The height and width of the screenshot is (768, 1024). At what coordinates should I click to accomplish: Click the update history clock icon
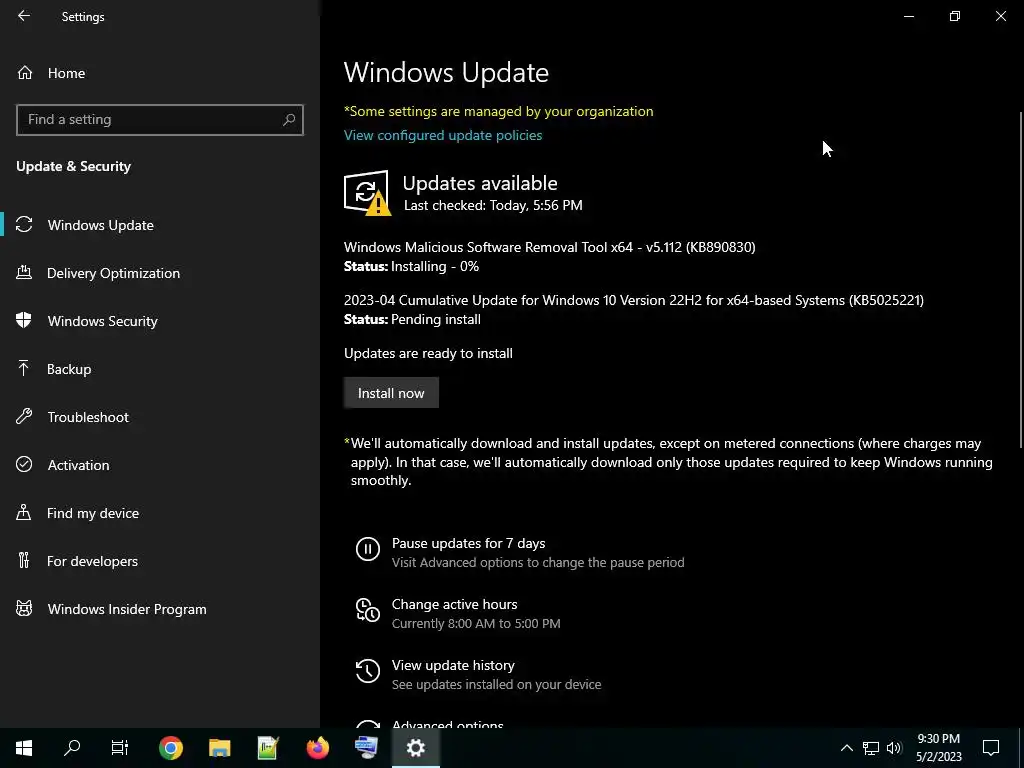coord(368,671)
